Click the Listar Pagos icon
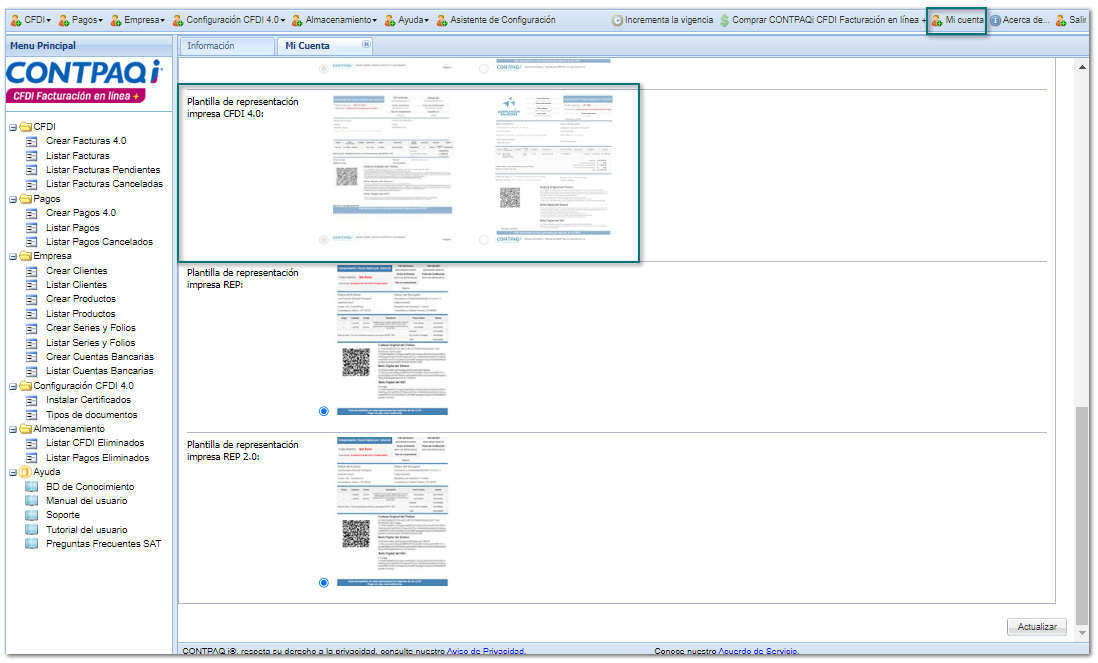1098x663 pixels. [32, 228]
